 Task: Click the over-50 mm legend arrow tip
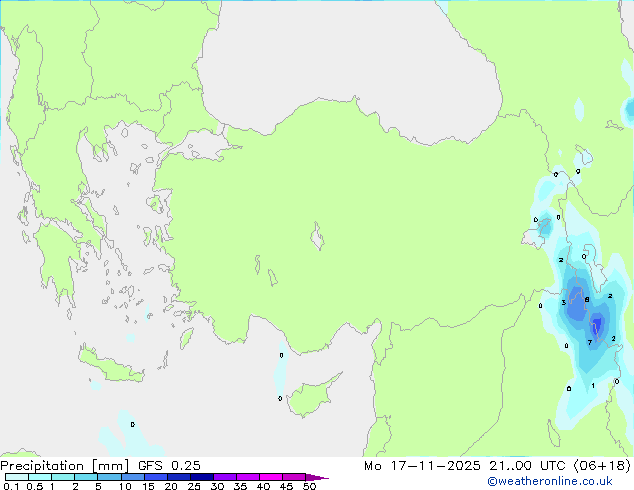click(317, 477)
